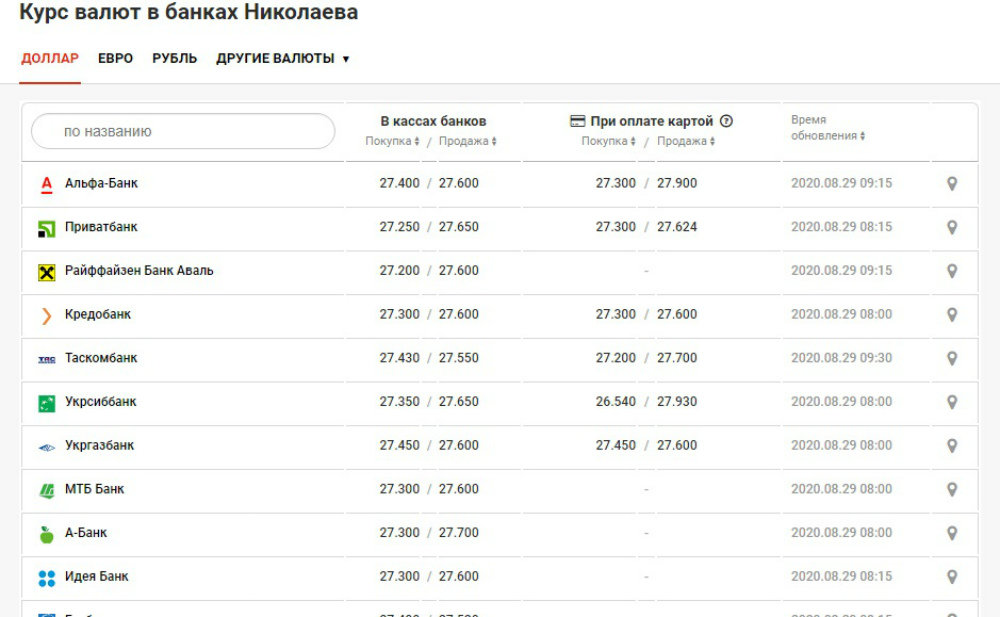Sort by card payment buy rate
This screenshot has width=1000, height=617.
click(608, 142)
